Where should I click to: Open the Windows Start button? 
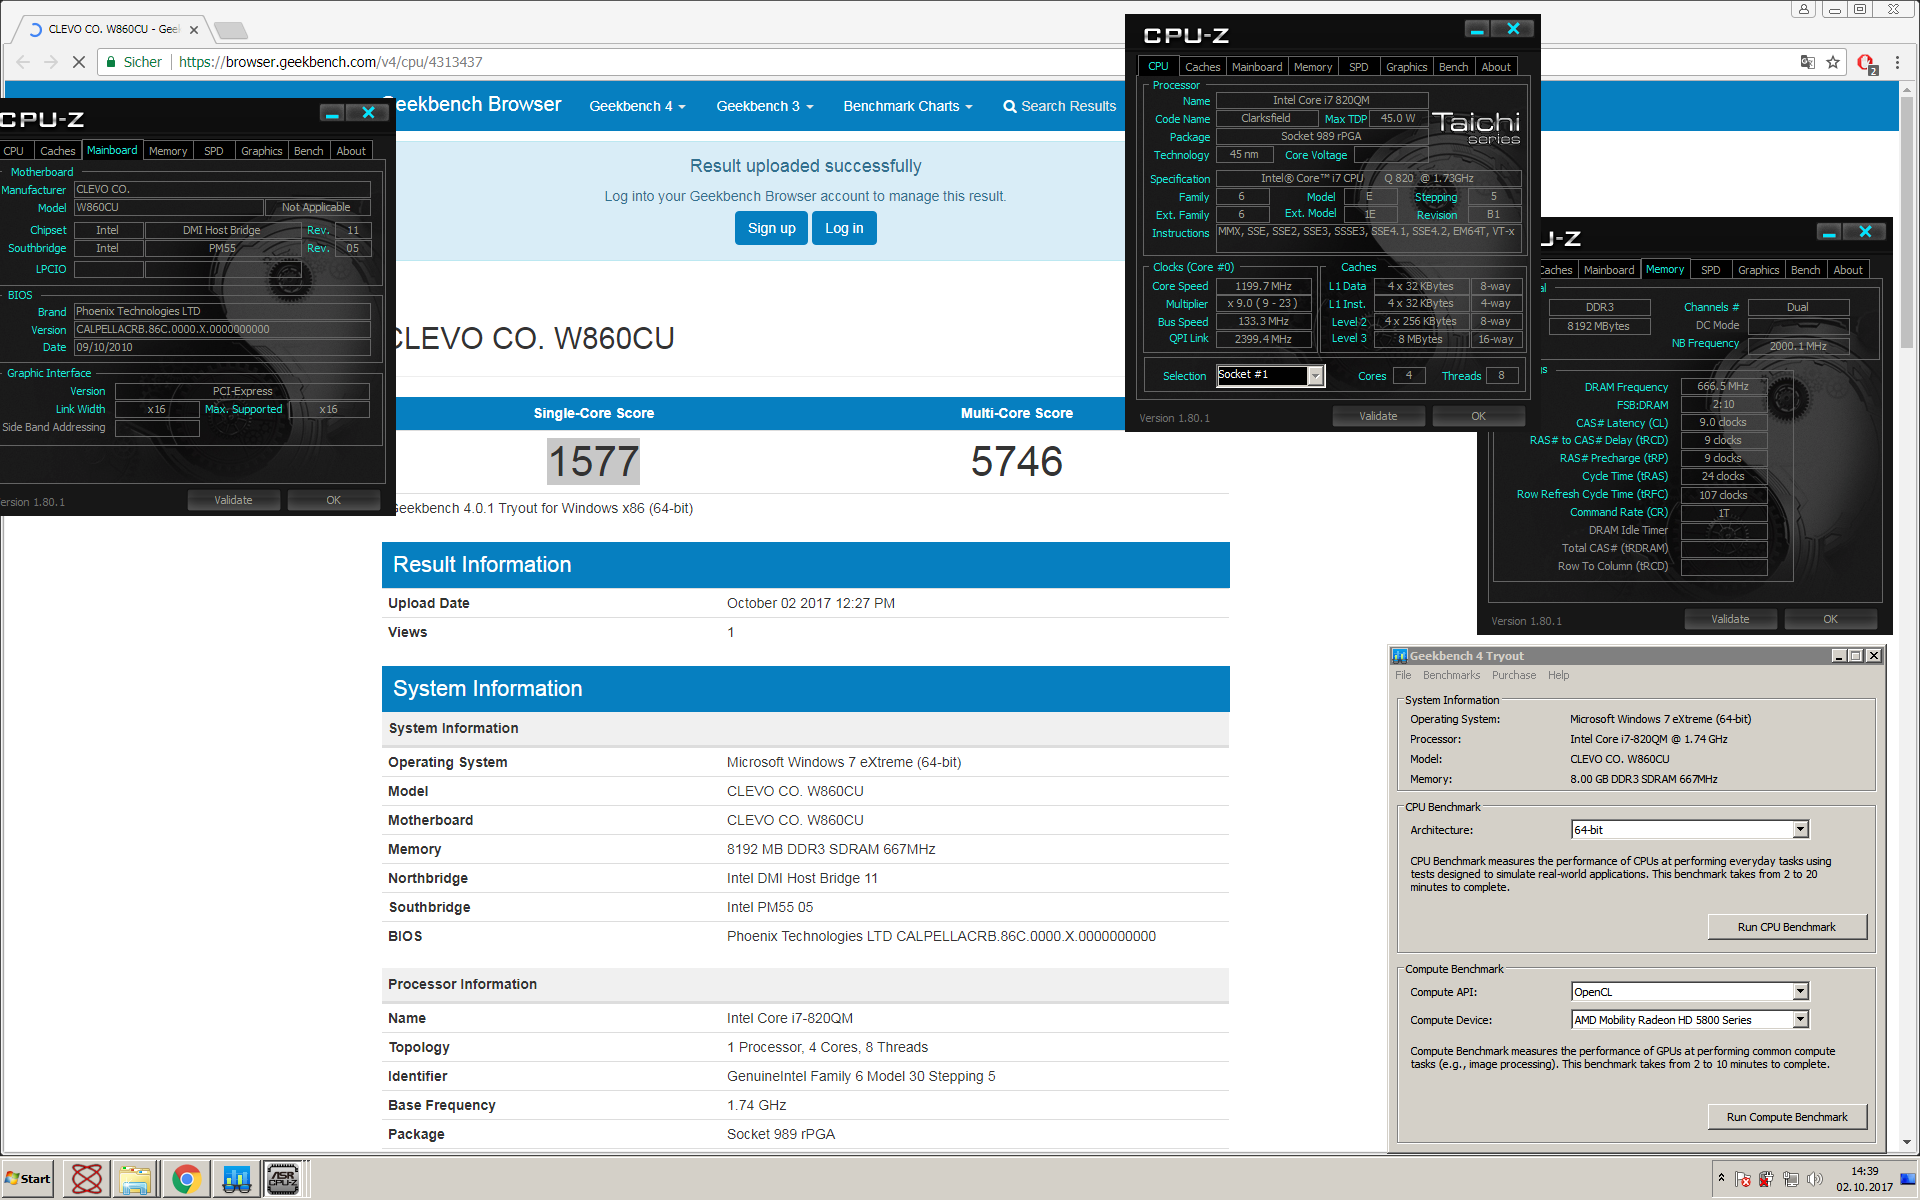click(x=28, y=1179)
